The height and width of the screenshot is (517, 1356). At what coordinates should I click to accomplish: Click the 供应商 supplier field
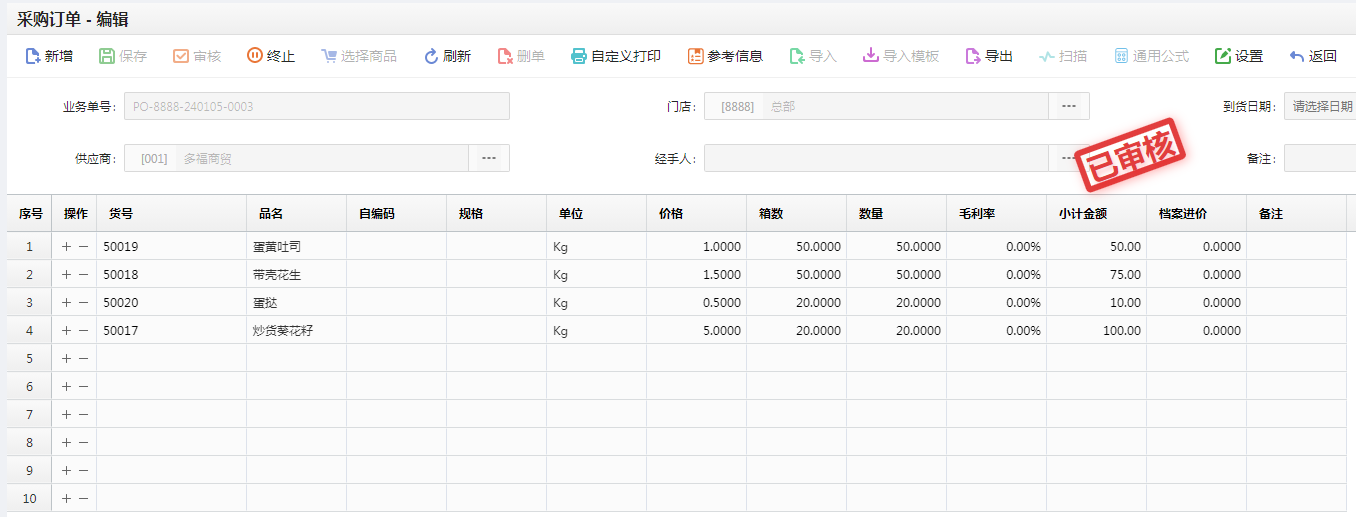point(296,158)
